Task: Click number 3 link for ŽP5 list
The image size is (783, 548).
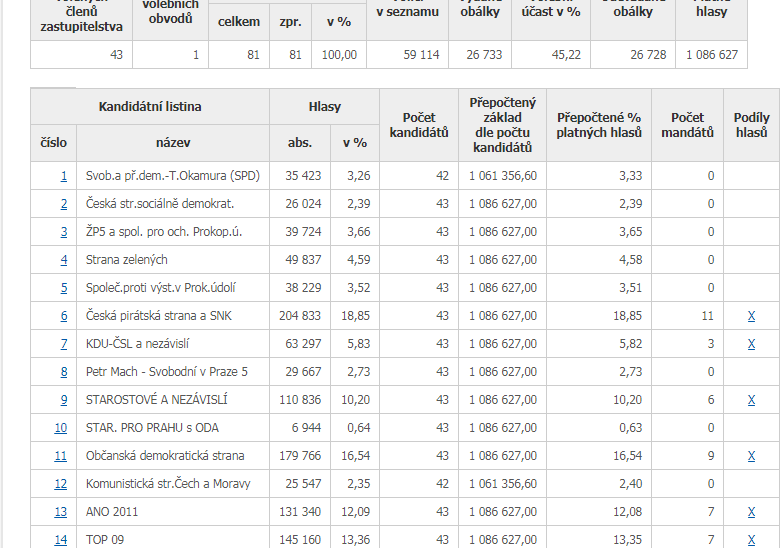Action: [63, 232]
